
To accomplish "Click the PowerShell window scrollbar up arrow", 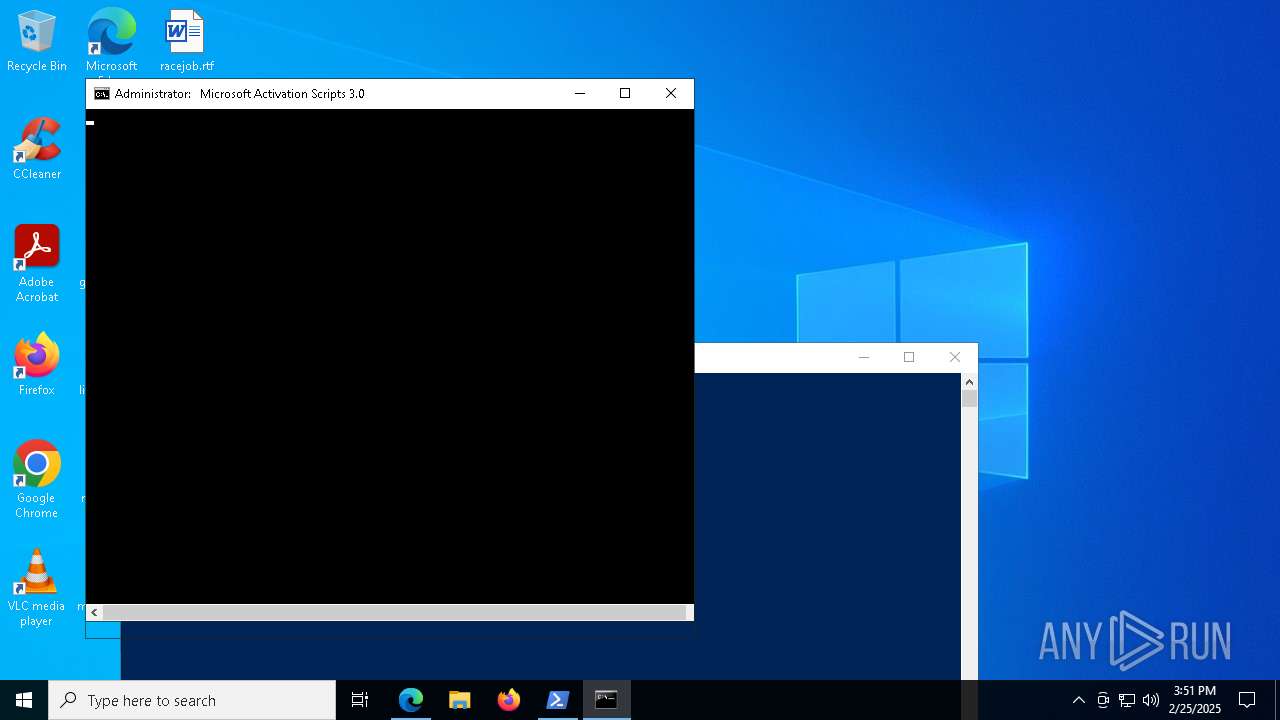I will 969,382.
